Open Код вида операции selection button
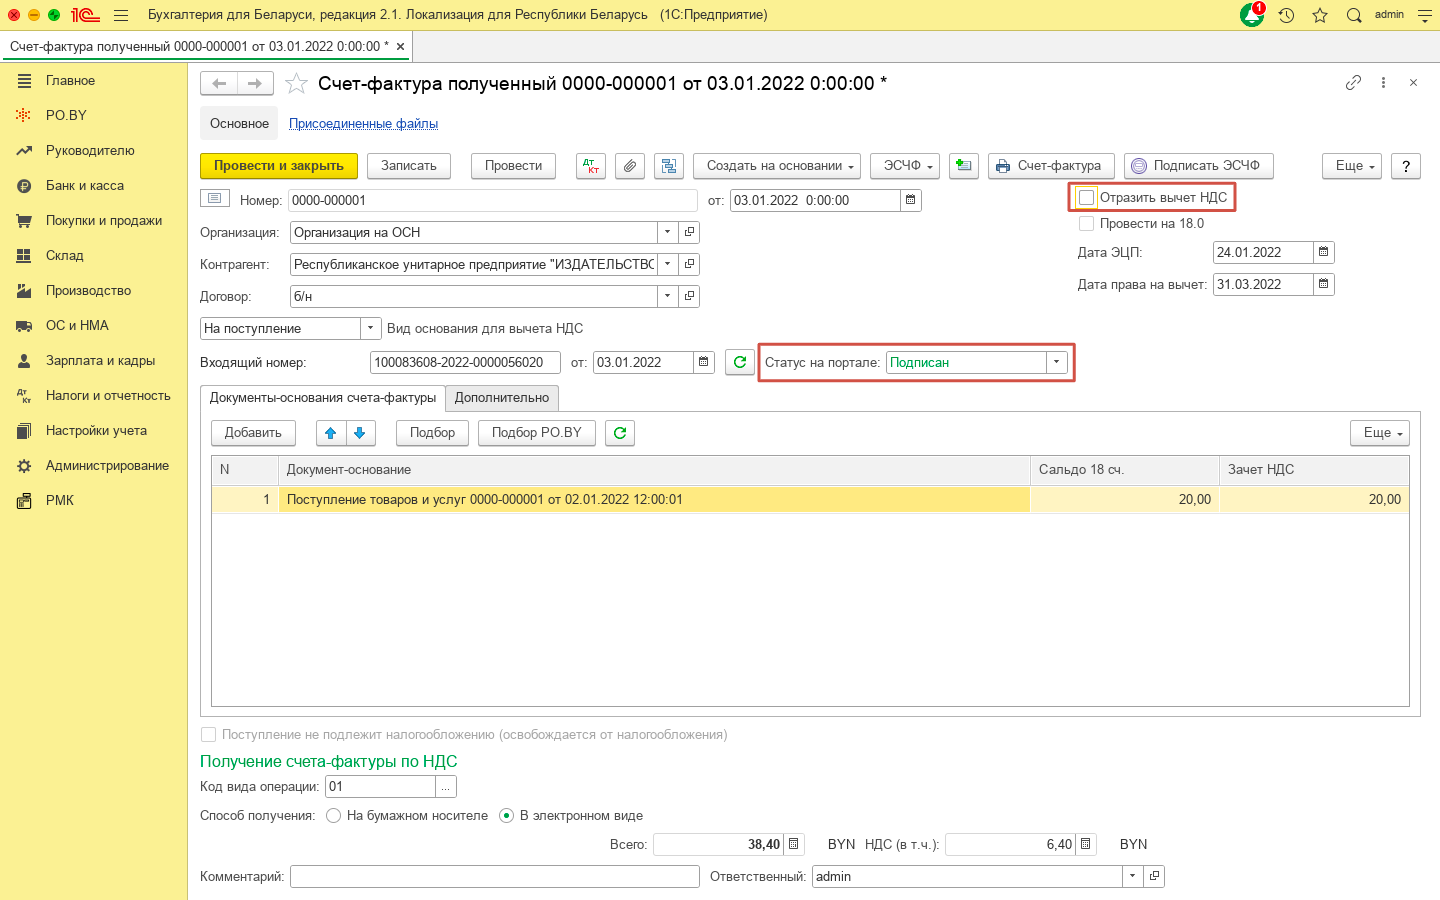Viewport: 1440px width, 900px height. (446, 787)
